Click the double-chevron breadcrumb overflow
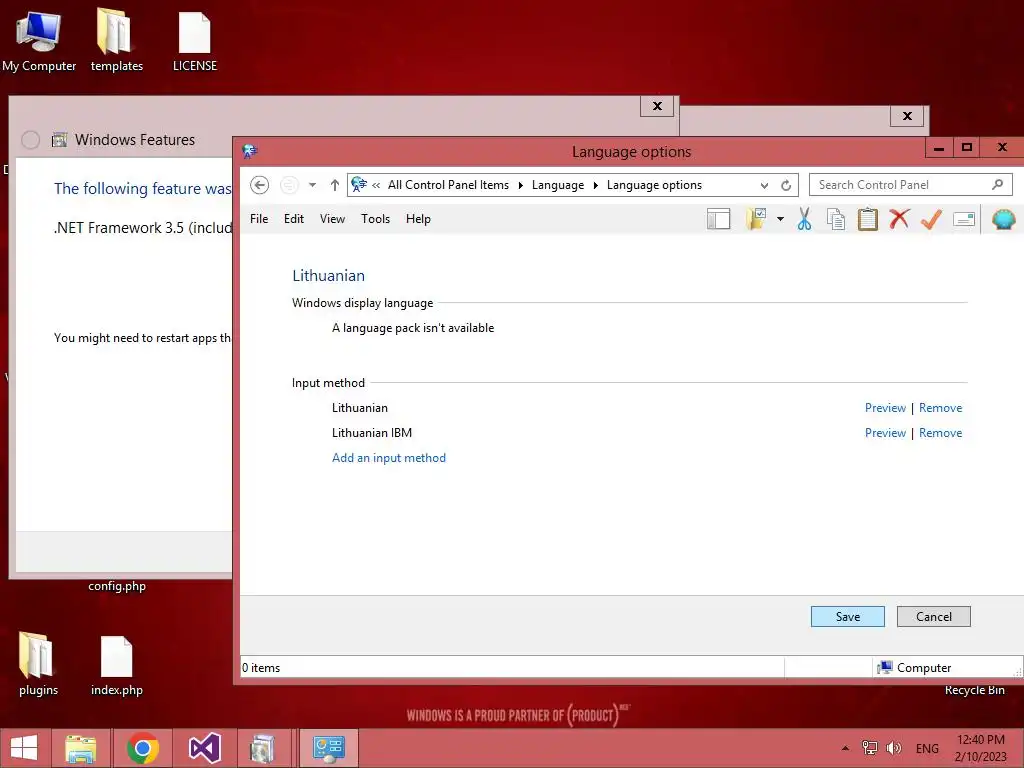Image resolution: width=1024 pixels, height=768 pixels. point(376,185)
